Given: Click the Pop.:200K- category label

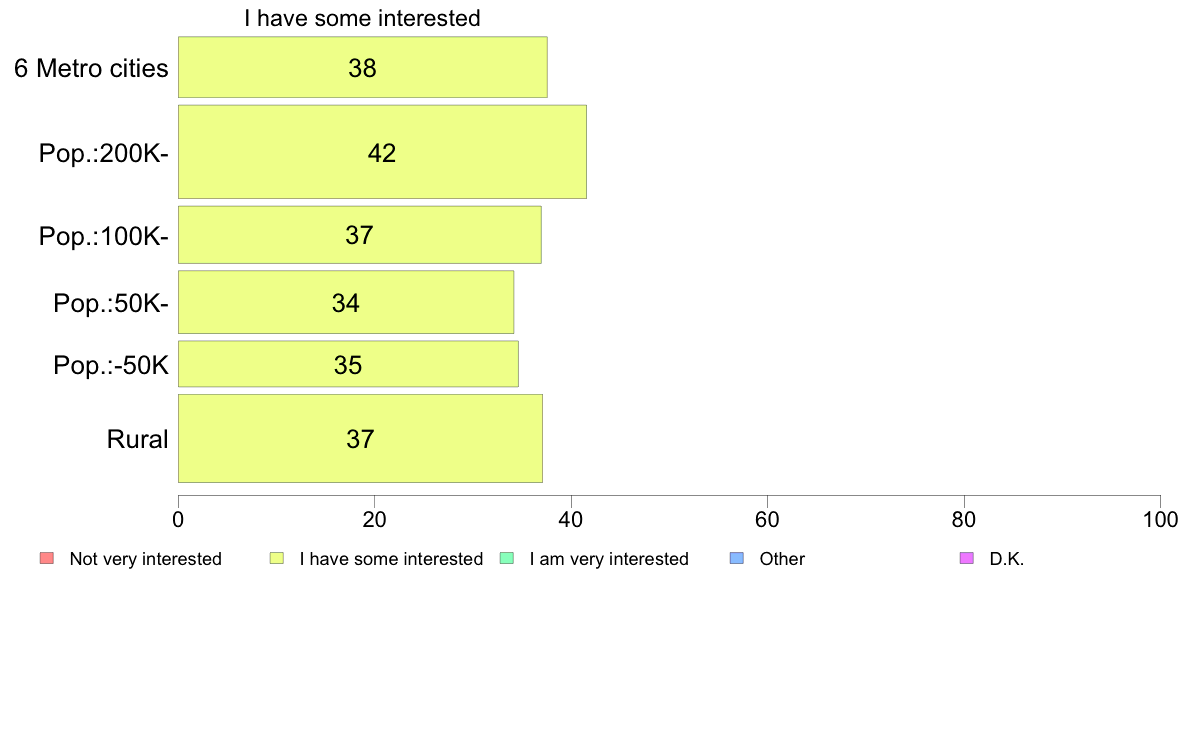Looking at the screenshot, I should [x=104, y=153].
